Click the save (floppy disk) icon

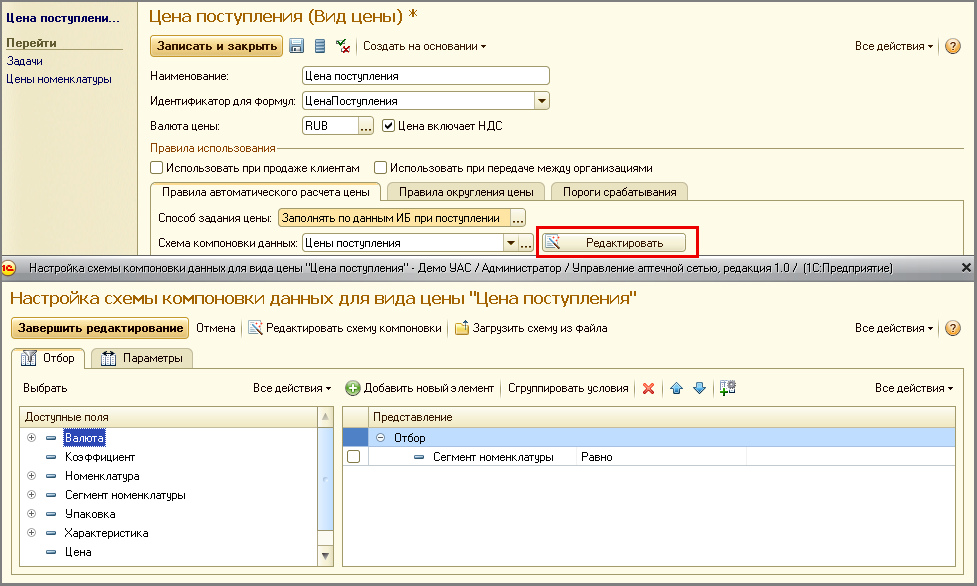click(297, 46)
